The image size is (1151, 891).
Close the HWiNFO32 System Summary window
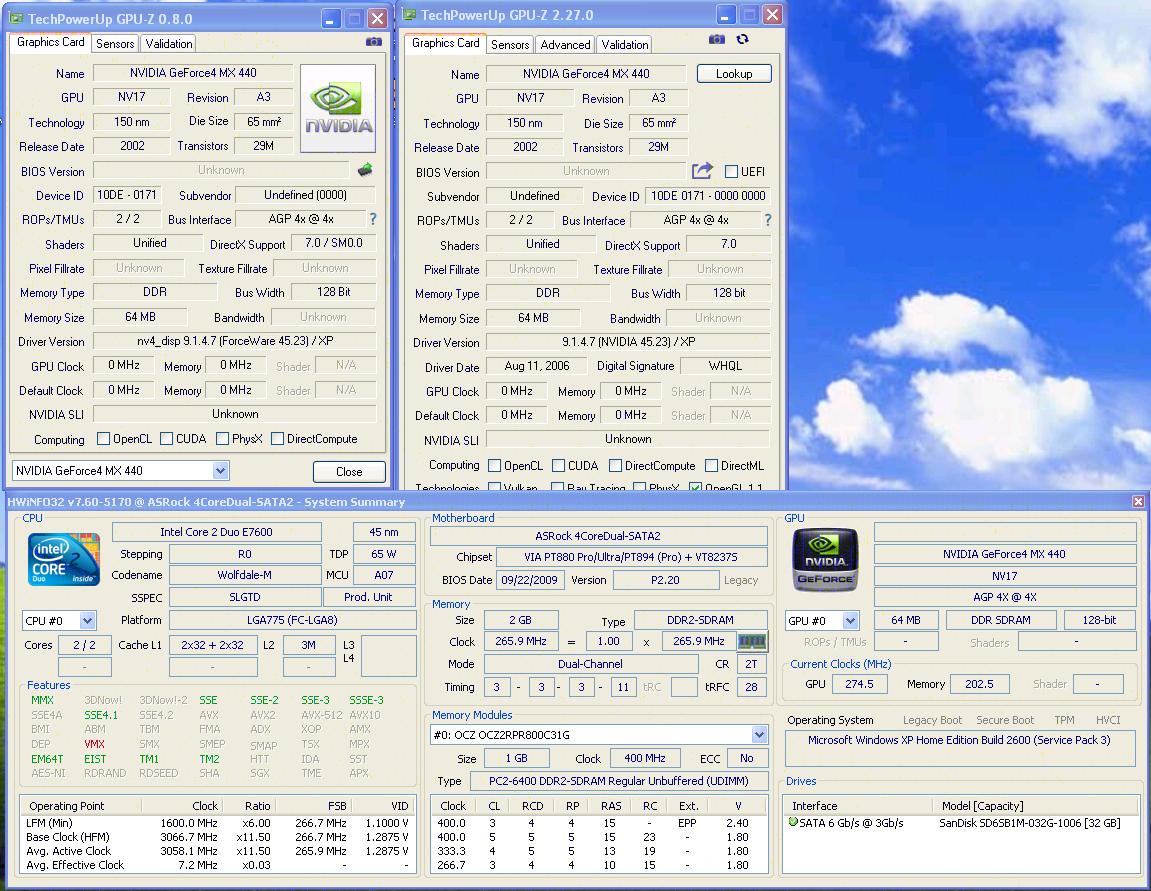[1138, 501]
